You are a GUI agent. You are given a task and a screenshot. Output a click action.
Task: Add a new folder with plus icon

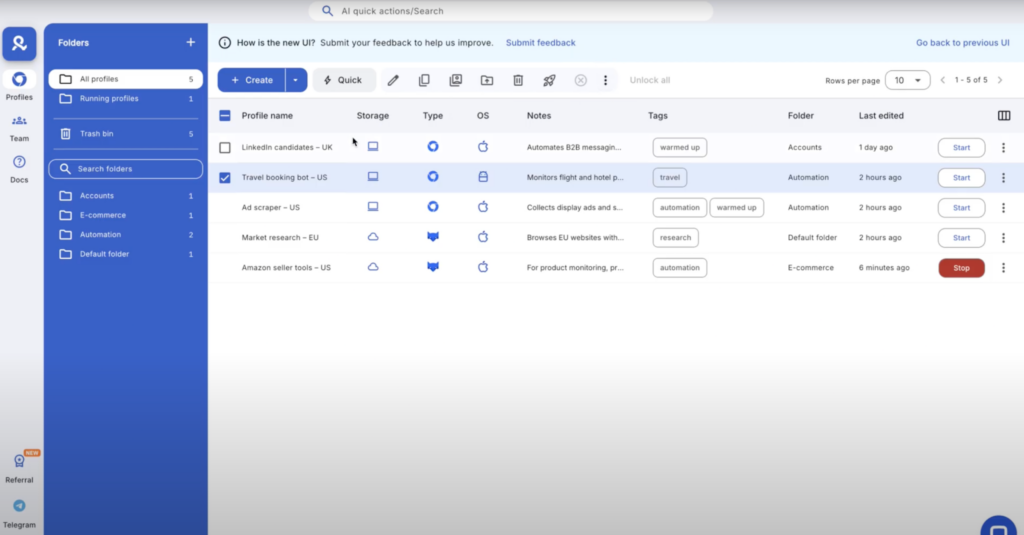point(191,43)
